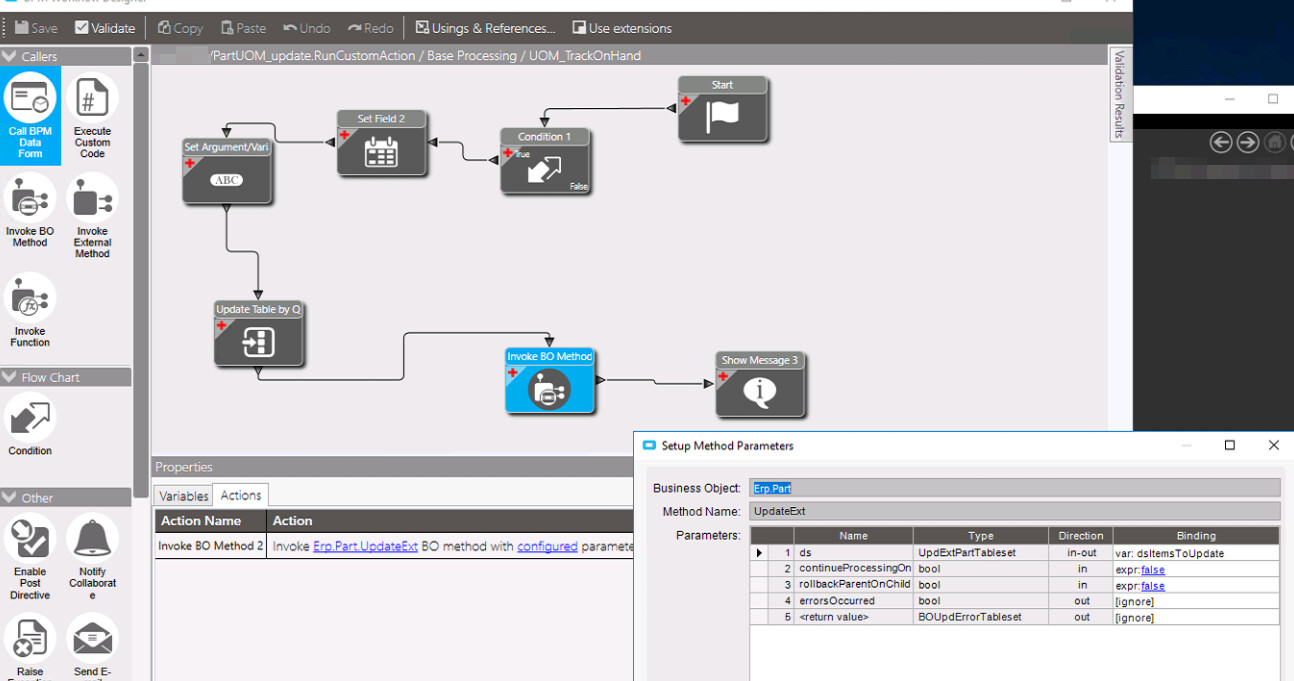Viewport: 1294px width, 681px height.
Task: Switch to the Variables tab
Action: tap(184, 496)
